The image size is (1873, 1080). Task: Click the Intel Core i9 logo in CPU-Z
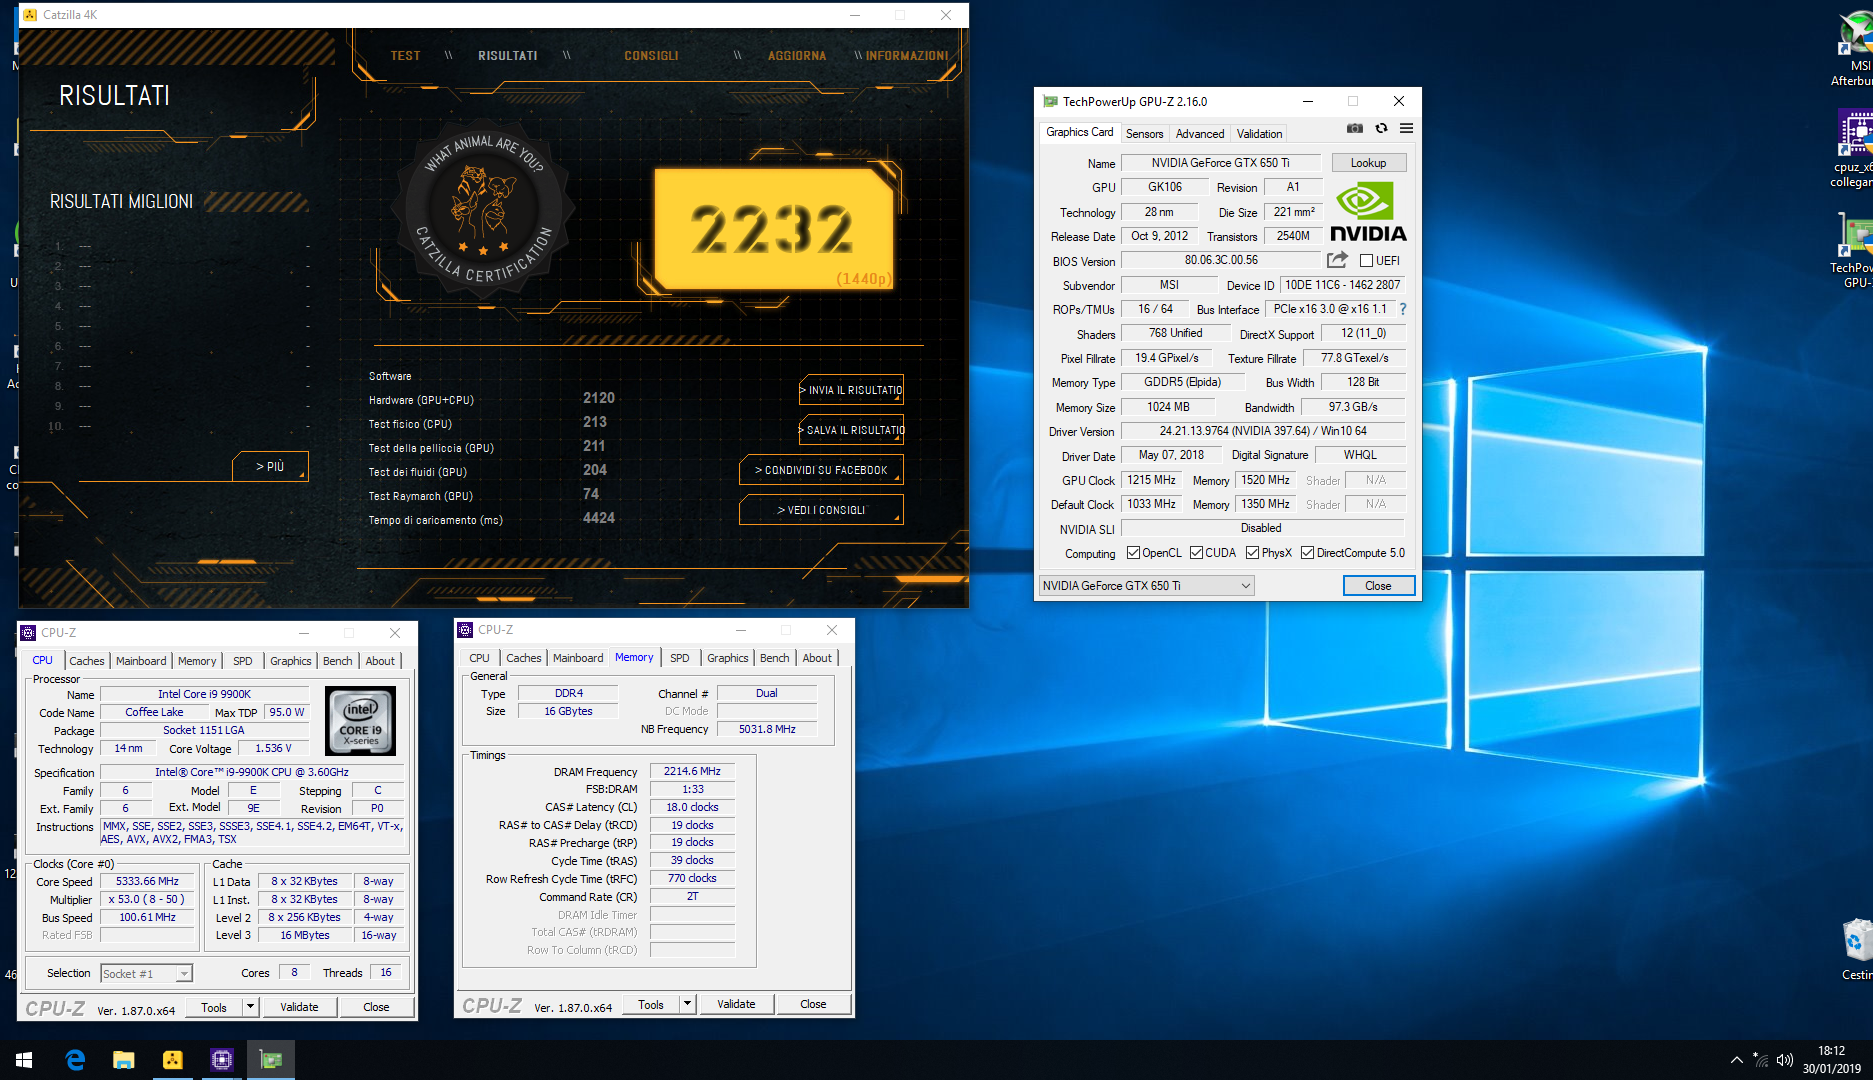coord(361,720)
